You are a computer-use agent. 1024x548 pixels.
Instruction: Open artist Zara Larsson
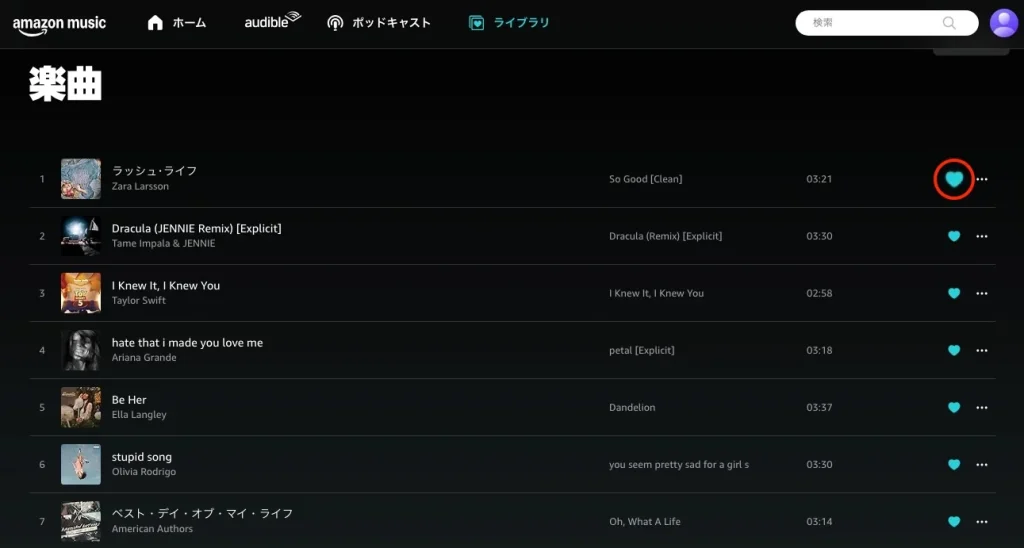click(x=140, y=186)
